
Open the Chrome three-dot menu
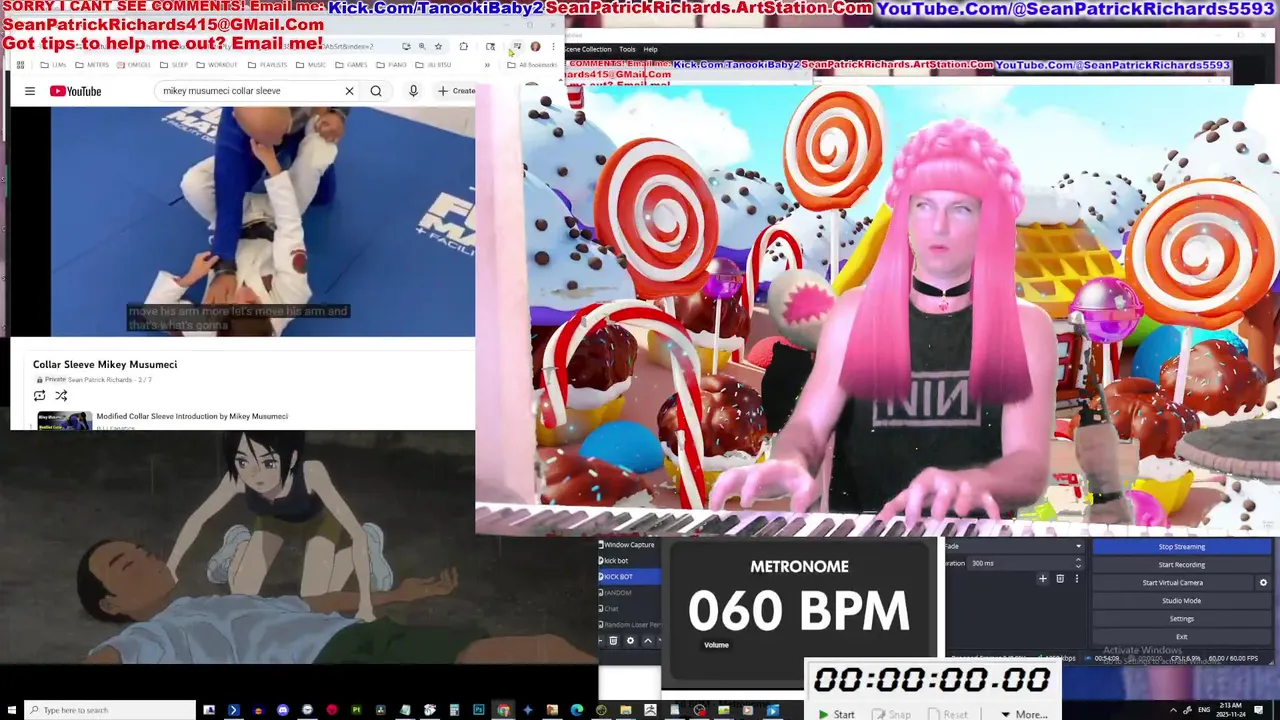pos(553,46)
